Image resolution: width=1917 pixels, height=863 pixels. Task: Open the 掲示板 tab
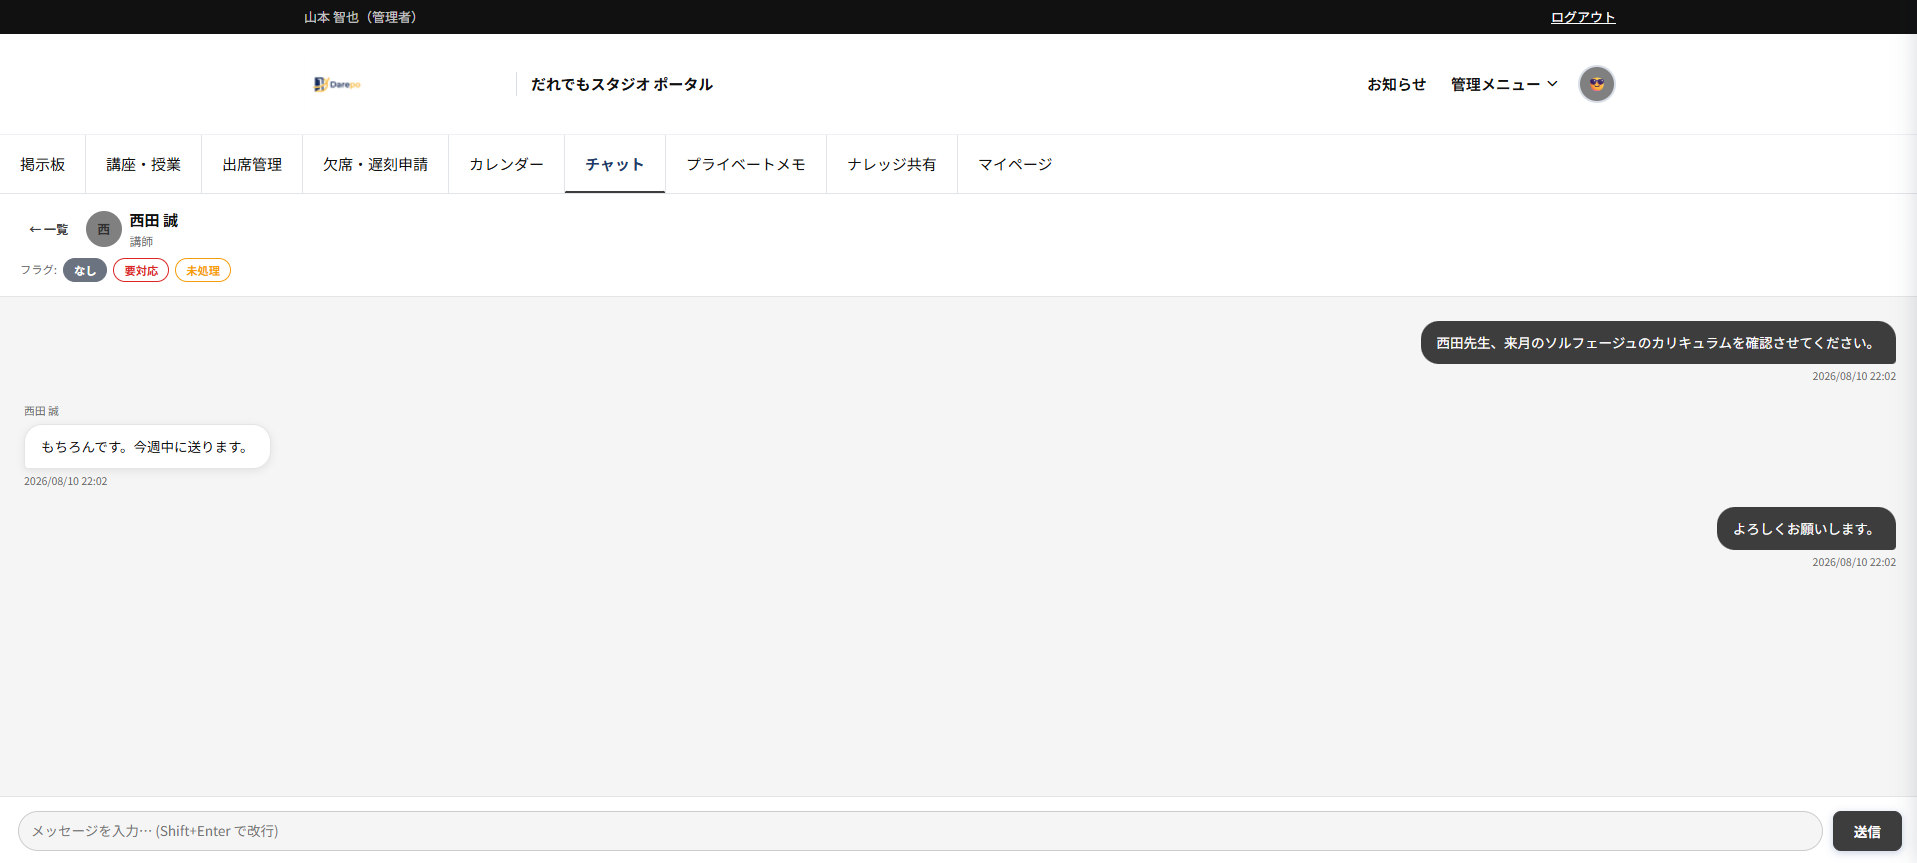pos(43,164)
